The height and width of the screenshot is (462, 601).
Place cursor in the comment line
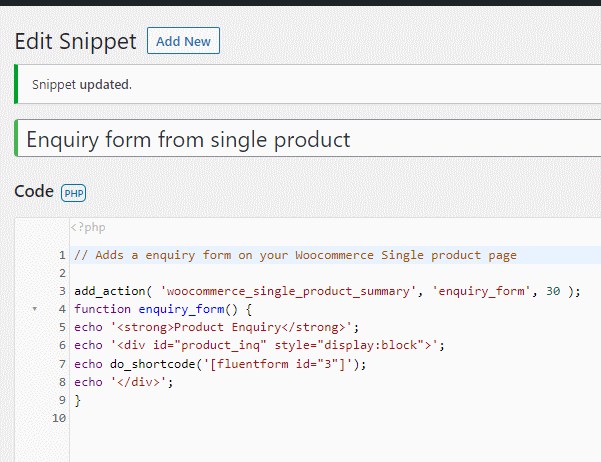(x=295, y=255)
